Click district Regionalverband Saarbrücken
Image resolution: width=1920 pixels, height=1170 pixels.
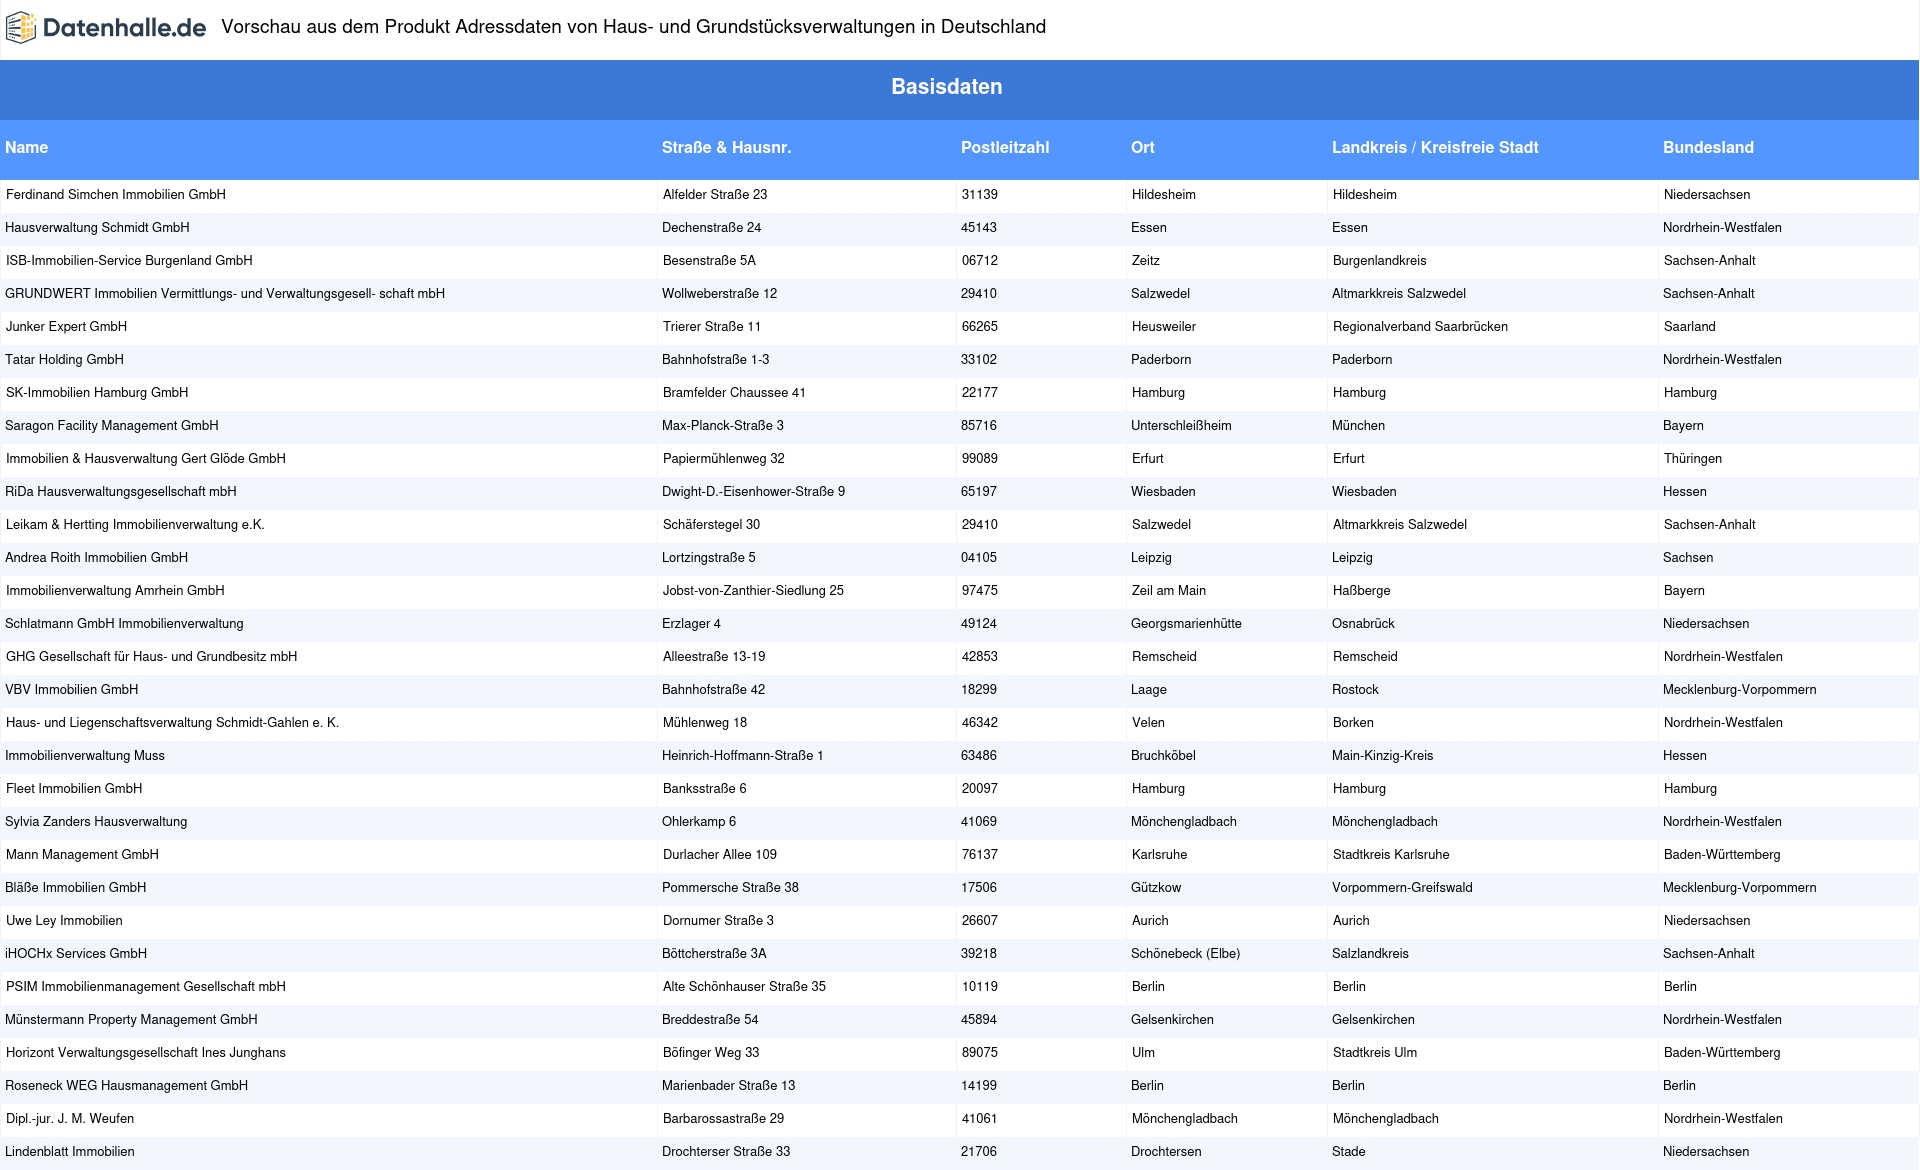click(x=1420, y=327)
